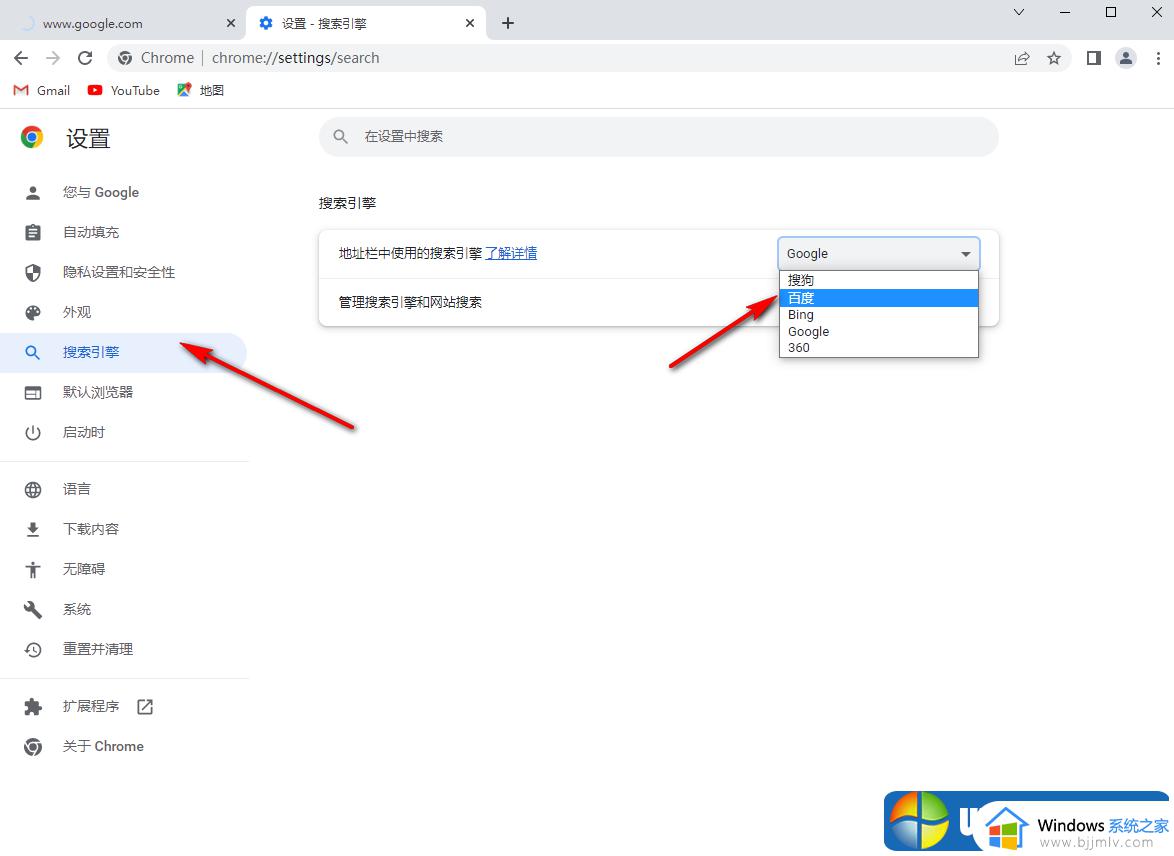Open a new tab with plus button
This screenshot has width=1174, height=856.
508,23
